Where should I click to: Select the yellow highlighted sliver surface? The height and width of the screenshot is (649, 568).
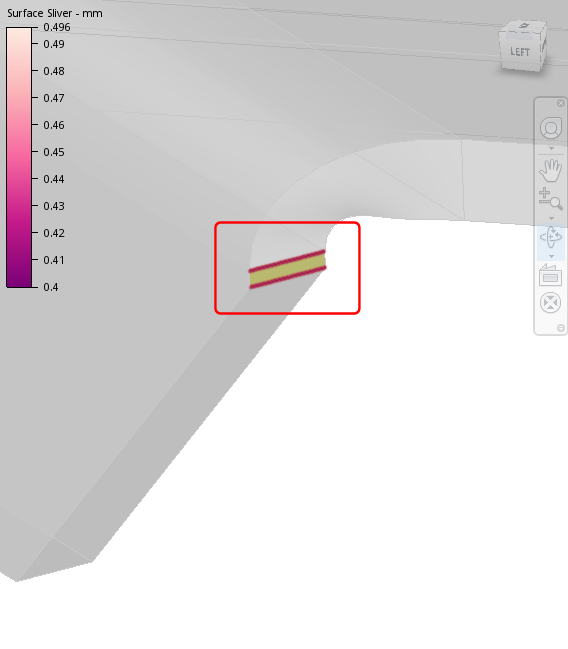[x=288, y=269]
